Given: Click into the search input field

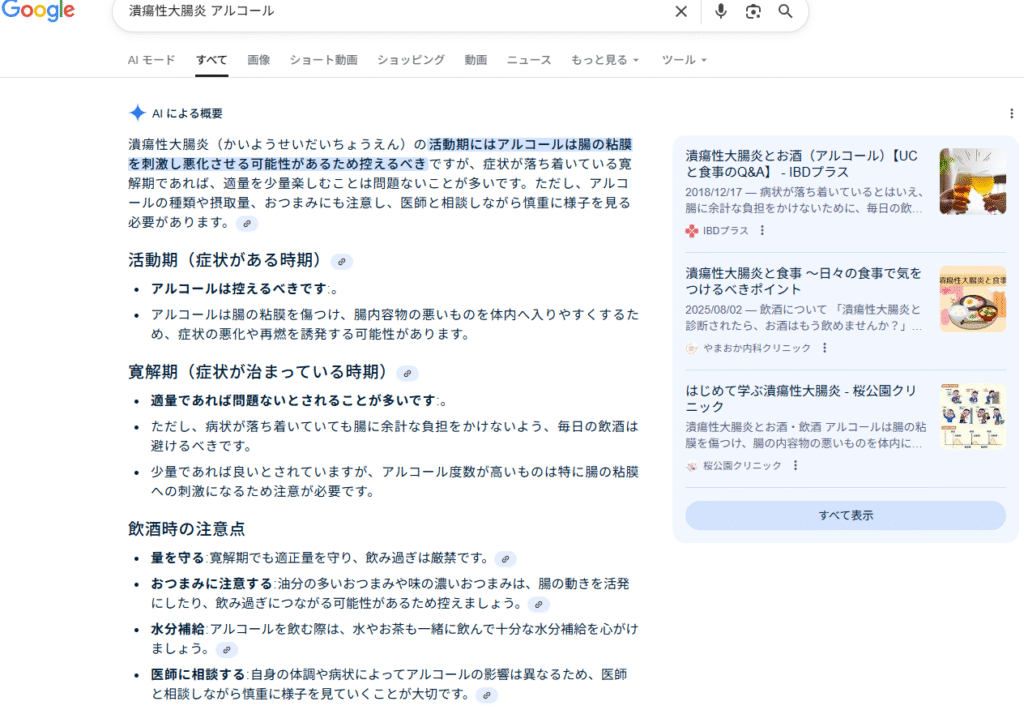Looking at the screenshot, I should coord(400,11).
